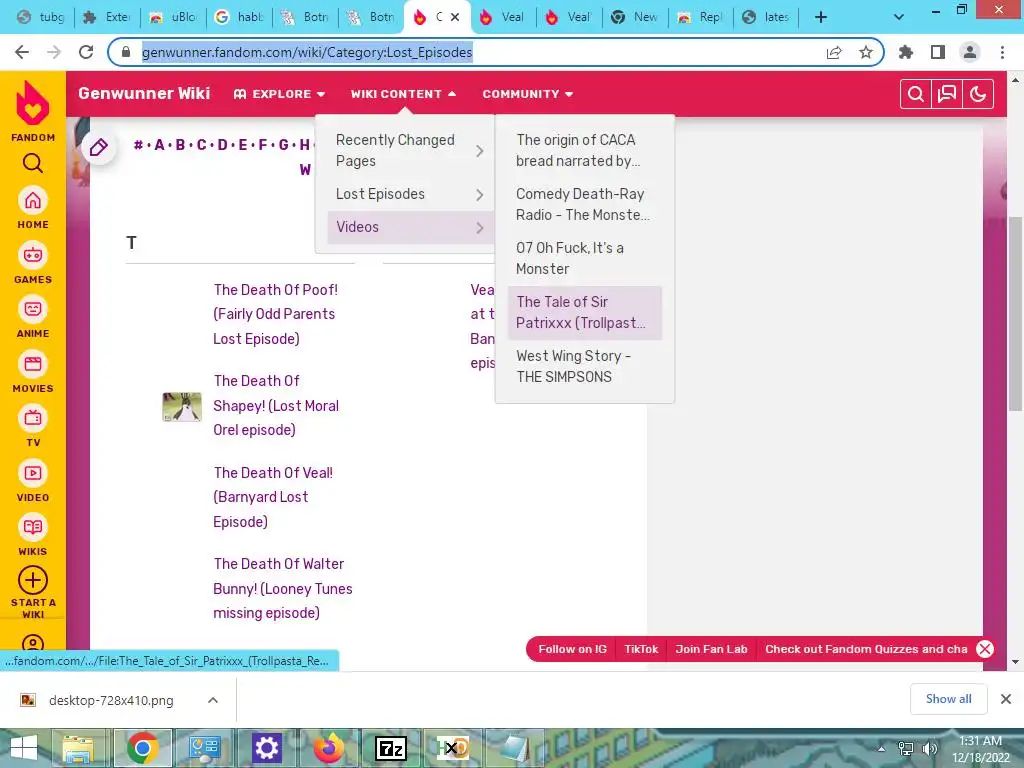This screenshot has height=768, width=1024.
Task: Click the volume speaker tray icon
Action: click(929, 748)
